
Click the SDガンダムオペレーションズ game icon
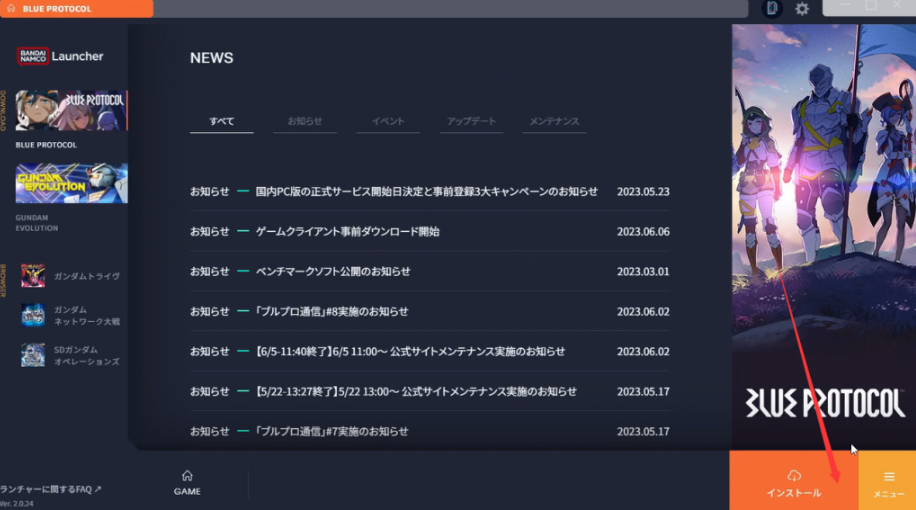(x=33, y=354)
